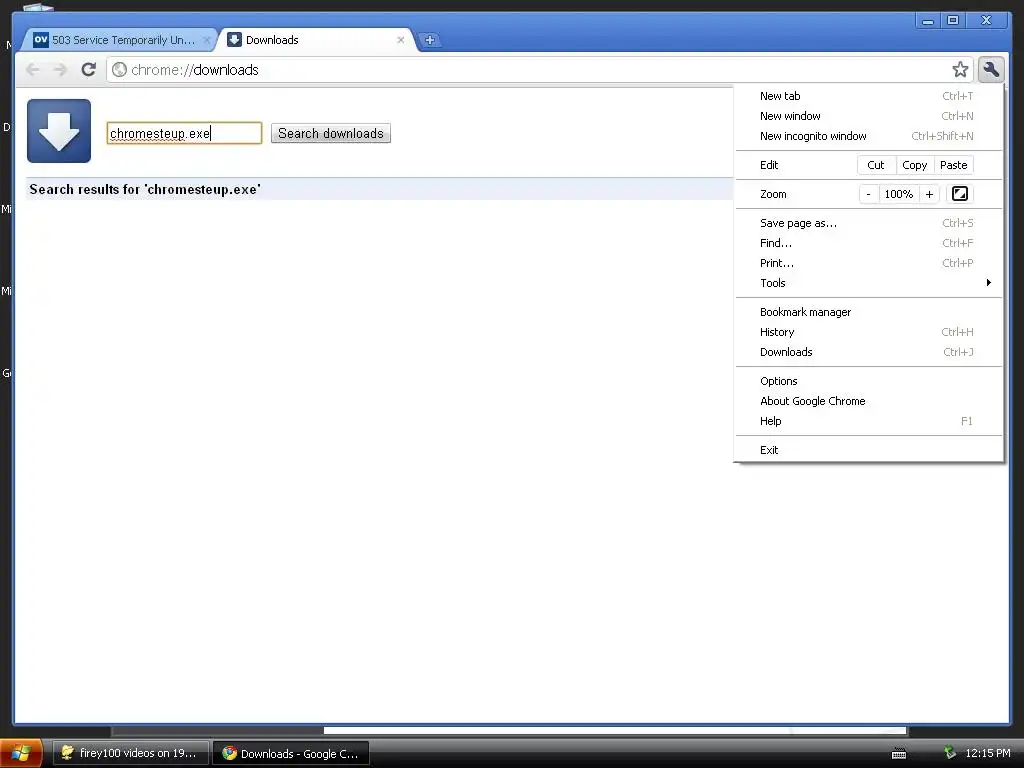Close the Downloads tab
1024x768 pixels.
tap(400, 40)
